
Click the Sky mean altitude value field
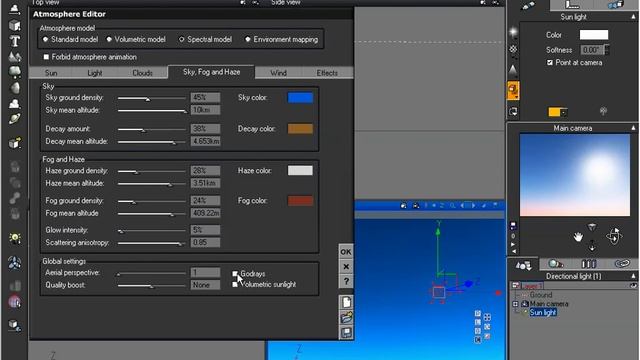(x=205, y=110)
